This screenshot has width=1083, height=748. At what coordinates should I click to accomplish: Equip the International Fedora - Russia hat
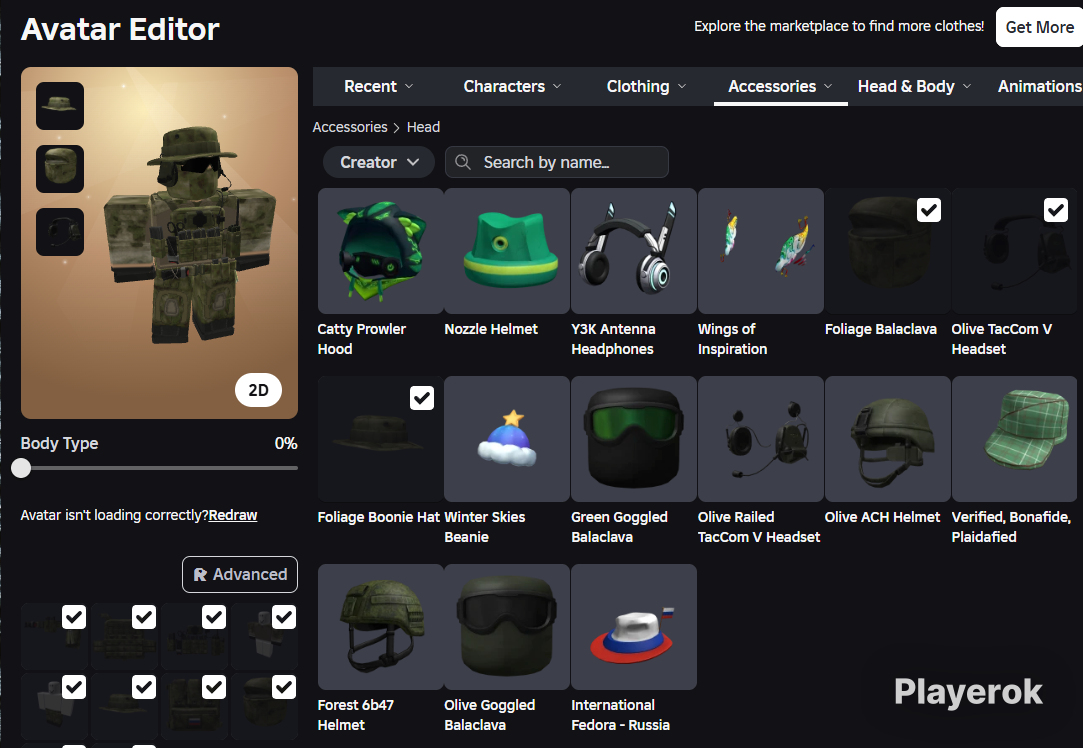(633, 626)
